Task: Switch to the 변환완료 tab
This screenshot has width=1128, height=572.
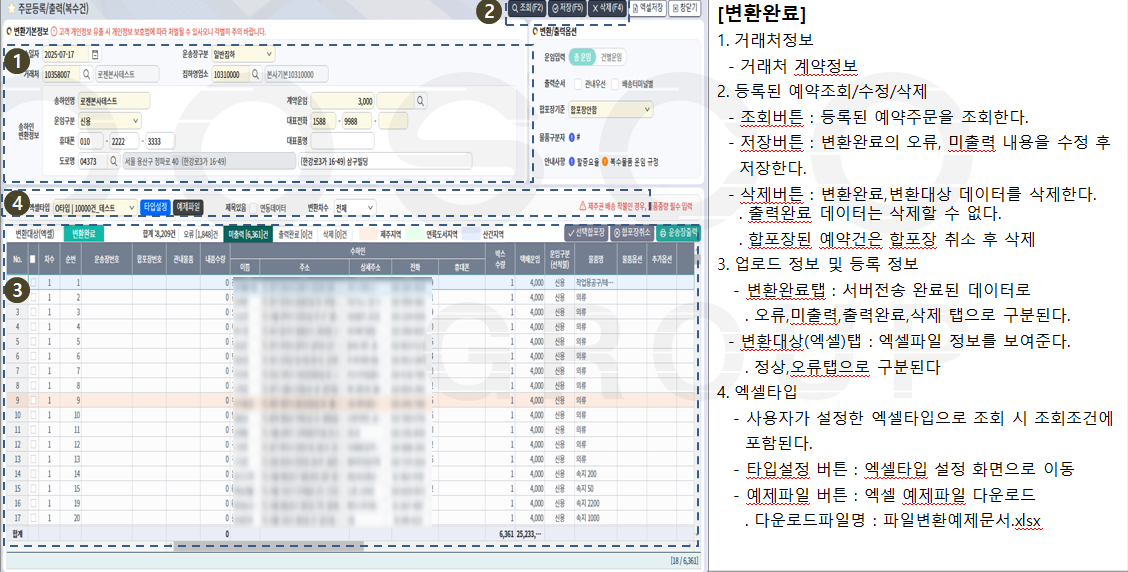Action: [84, 234]
